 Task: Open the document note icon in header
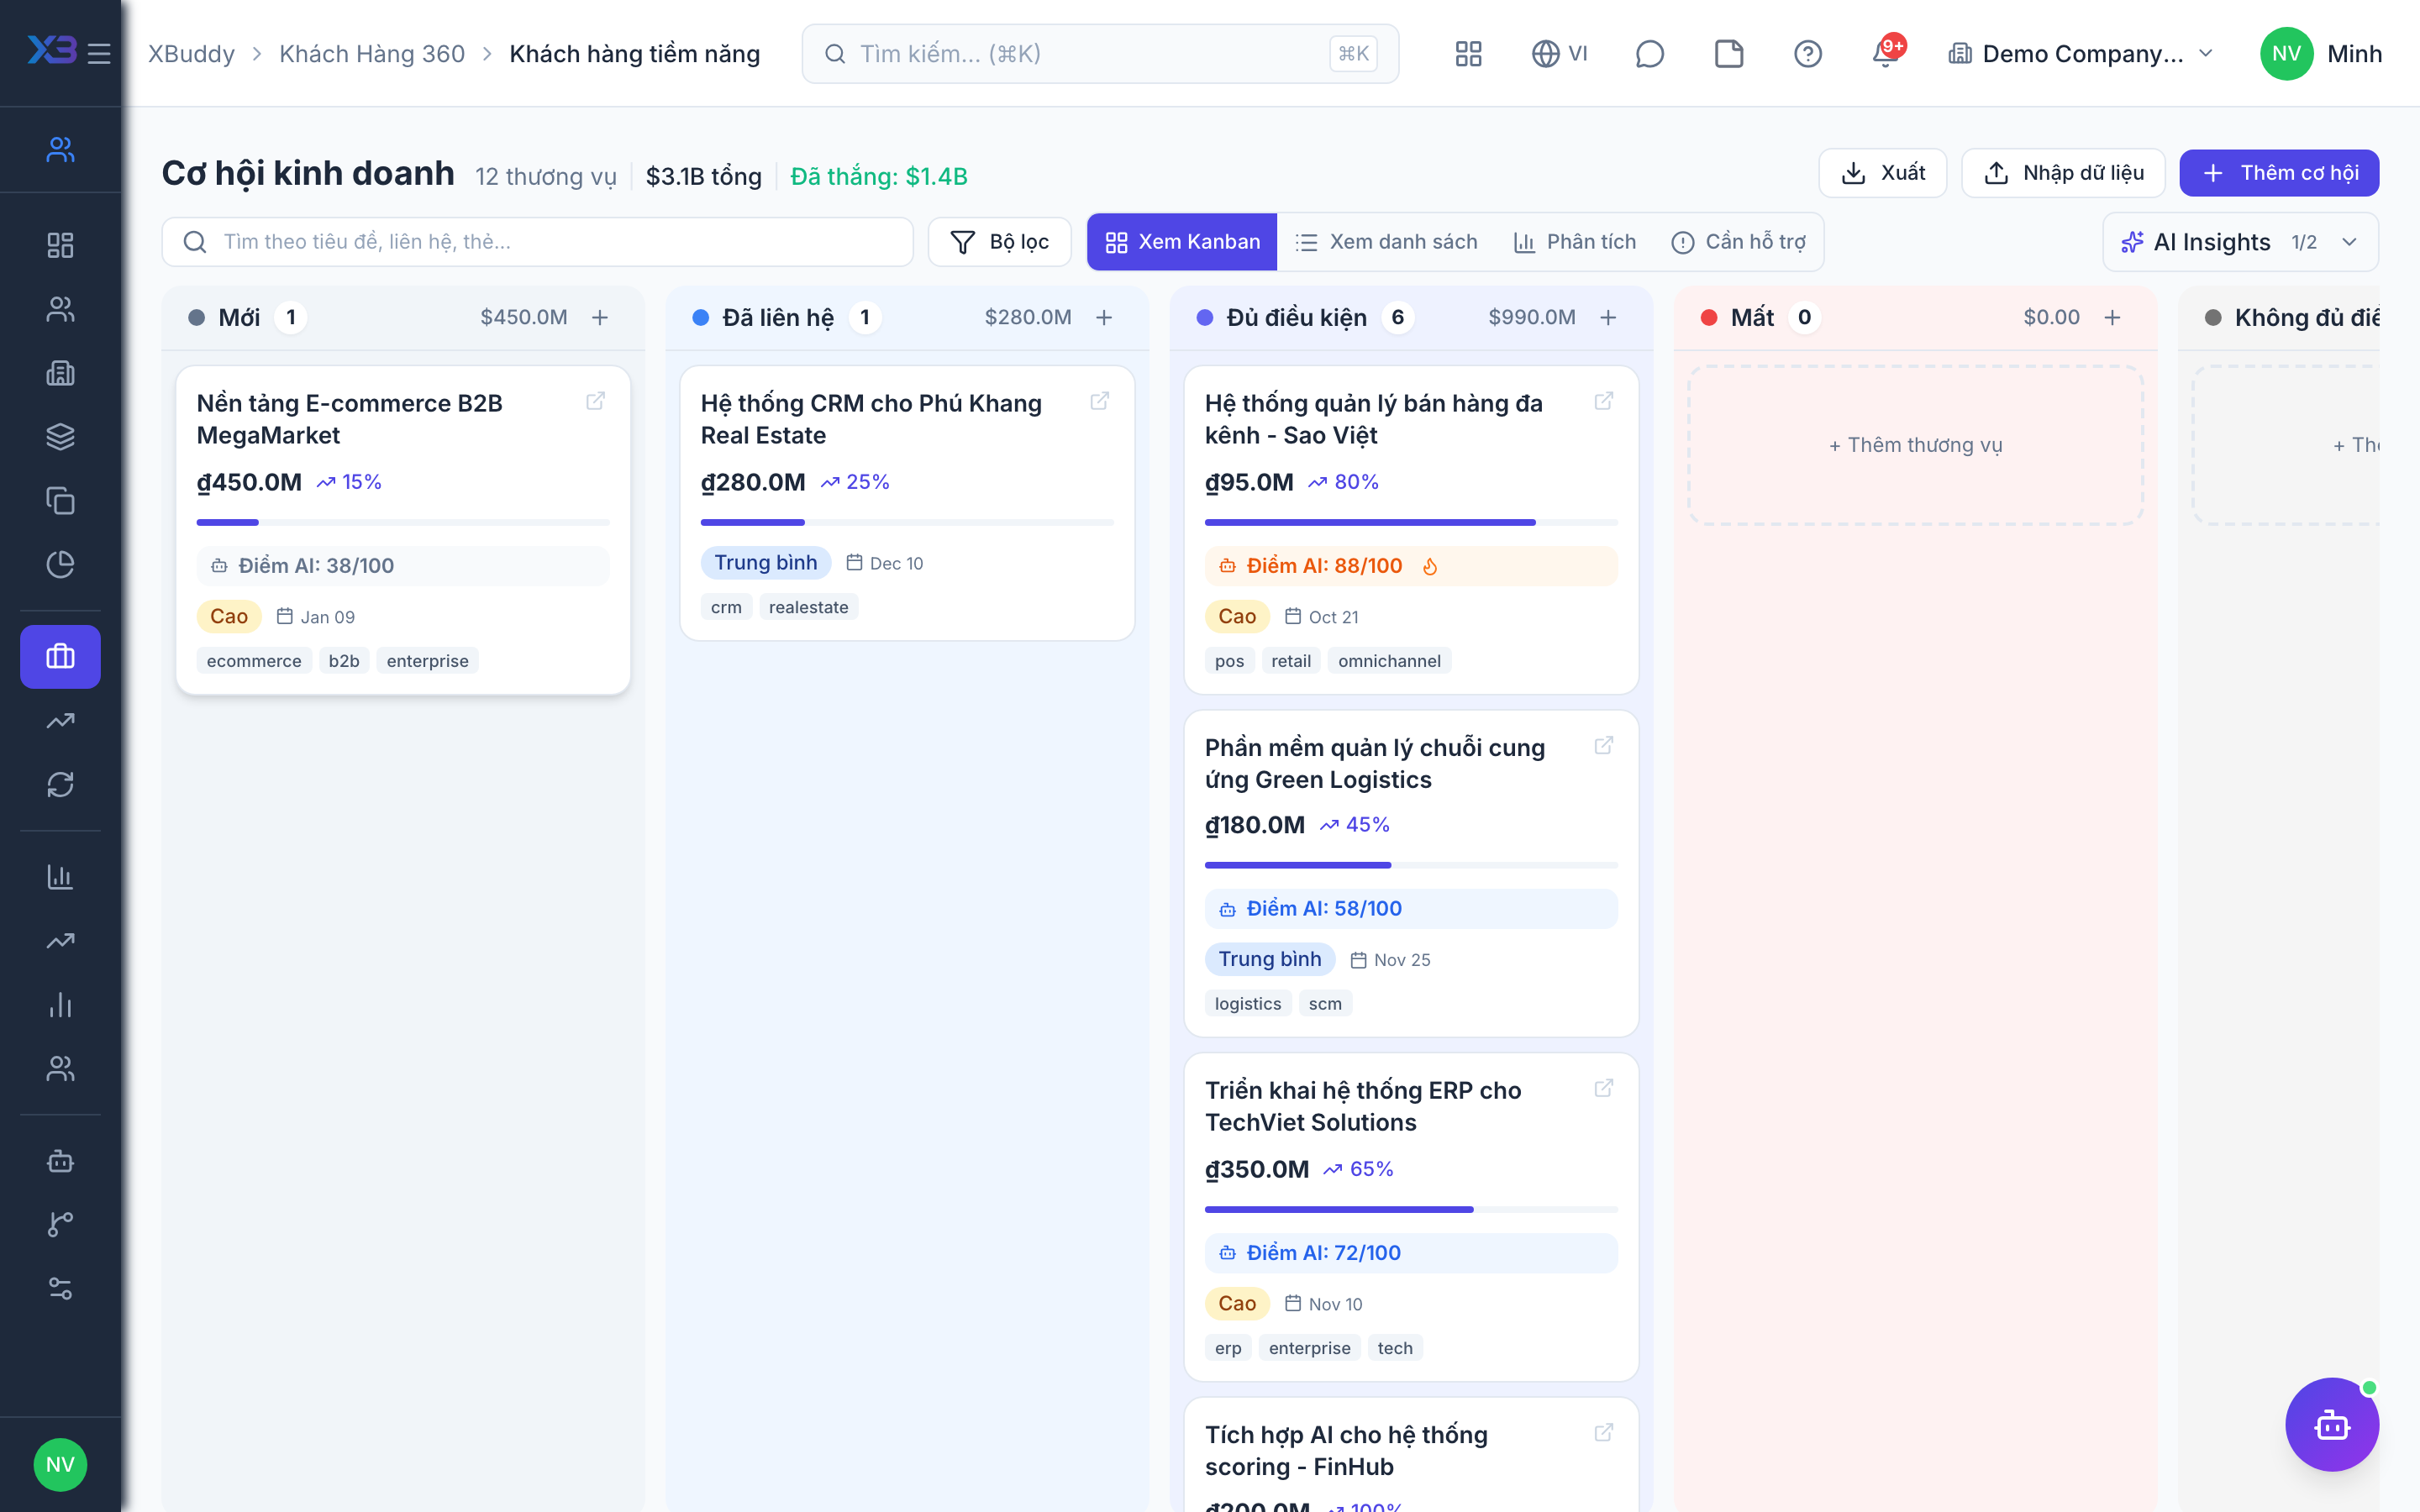pyautogui.click(x=1729, y=53)
